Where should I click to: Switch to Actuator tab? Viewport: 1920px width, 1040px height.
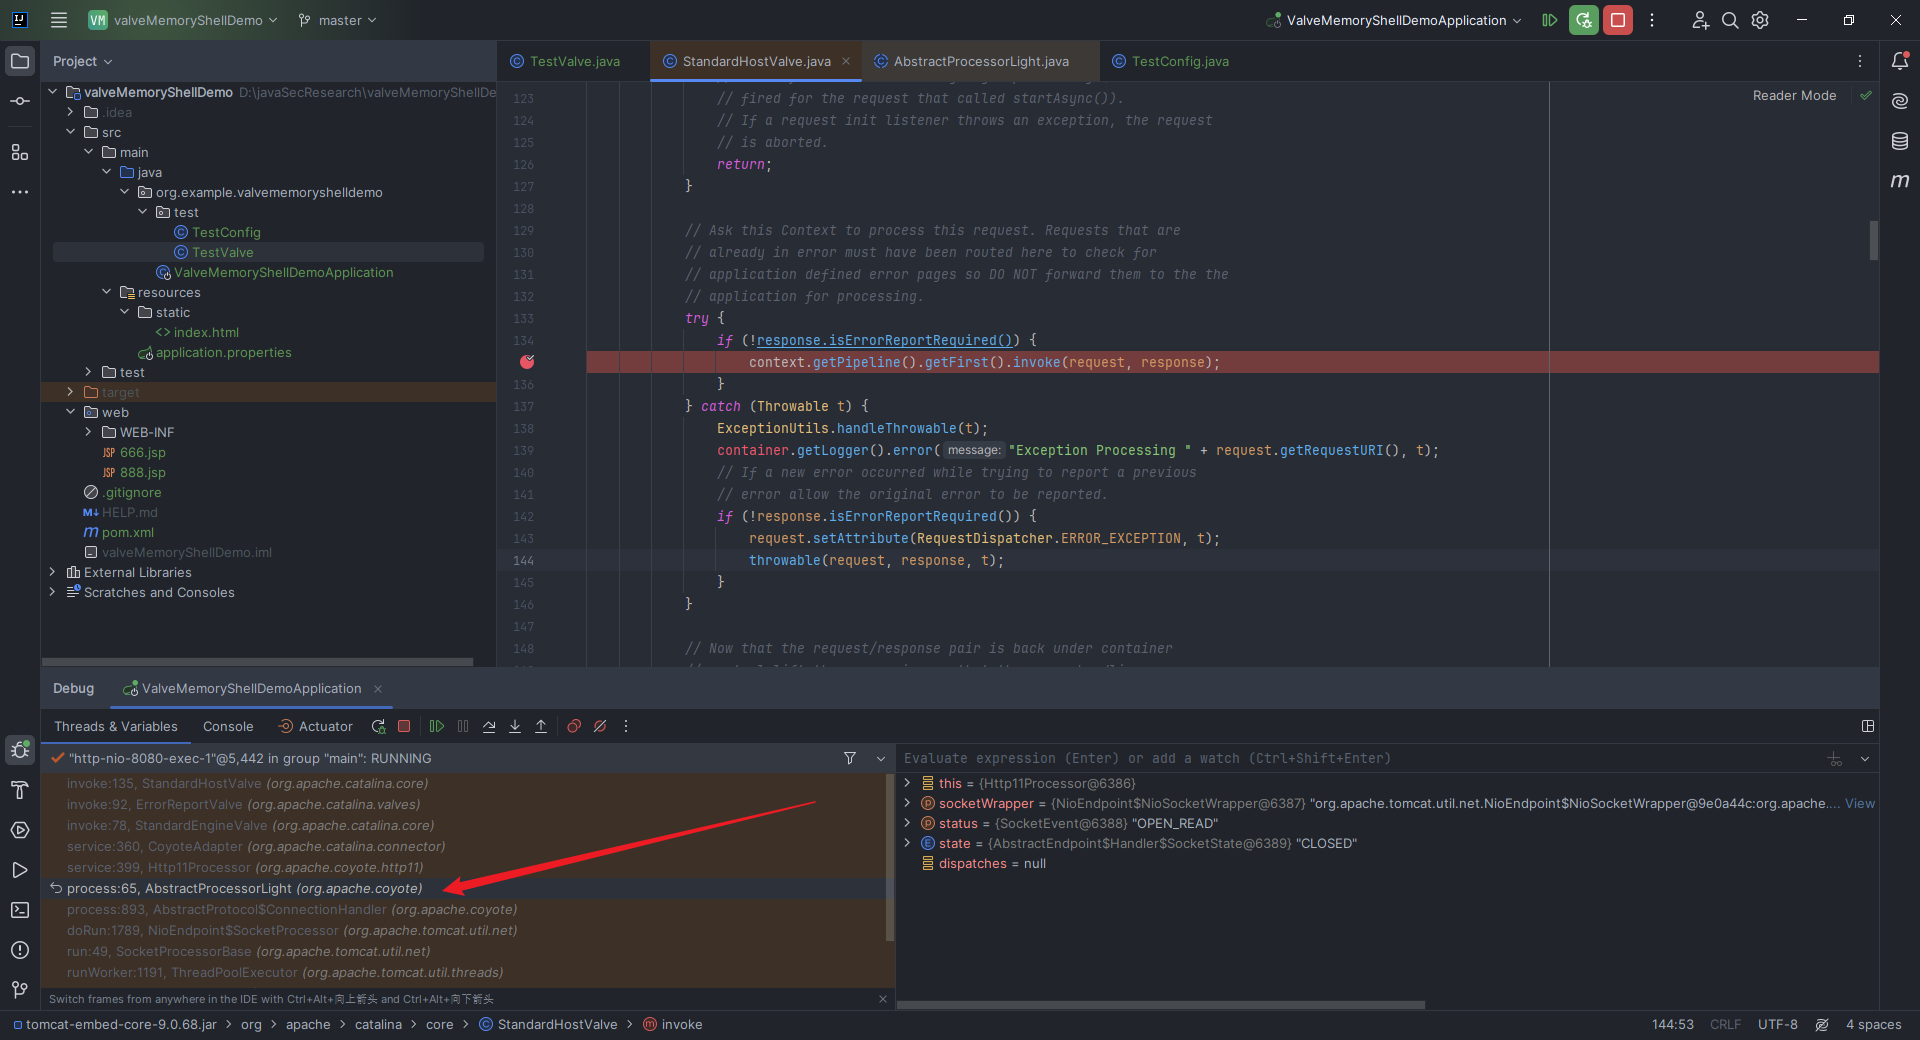[x=315, y=727]
